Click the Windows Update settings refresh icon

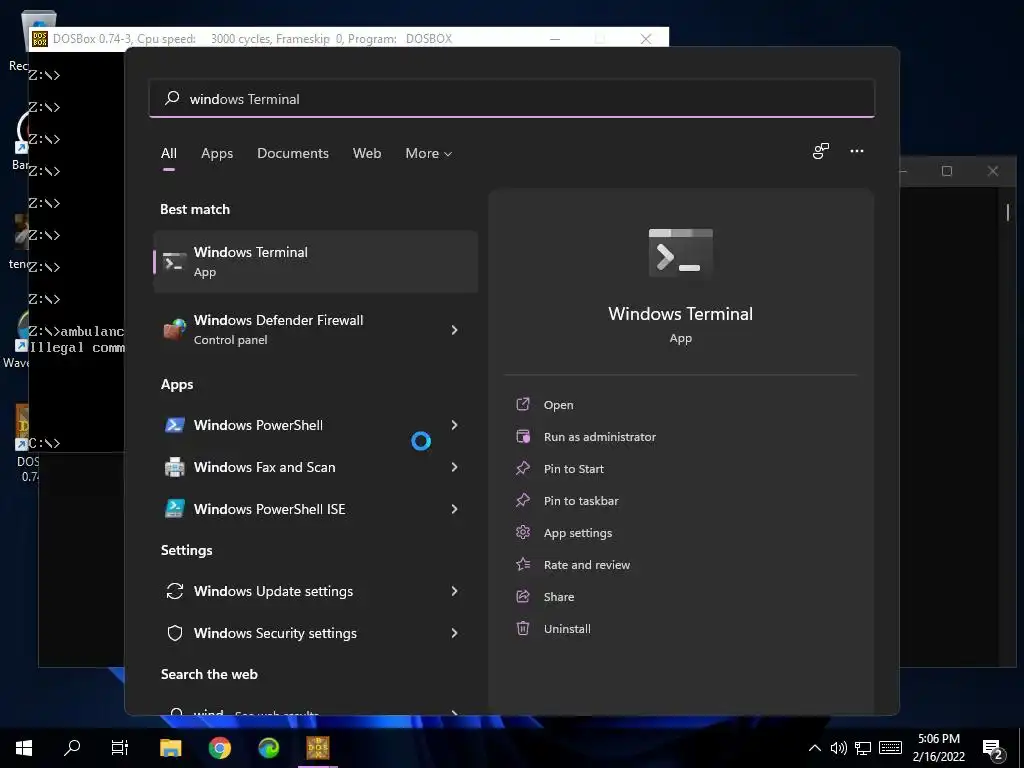coord(174,591)
